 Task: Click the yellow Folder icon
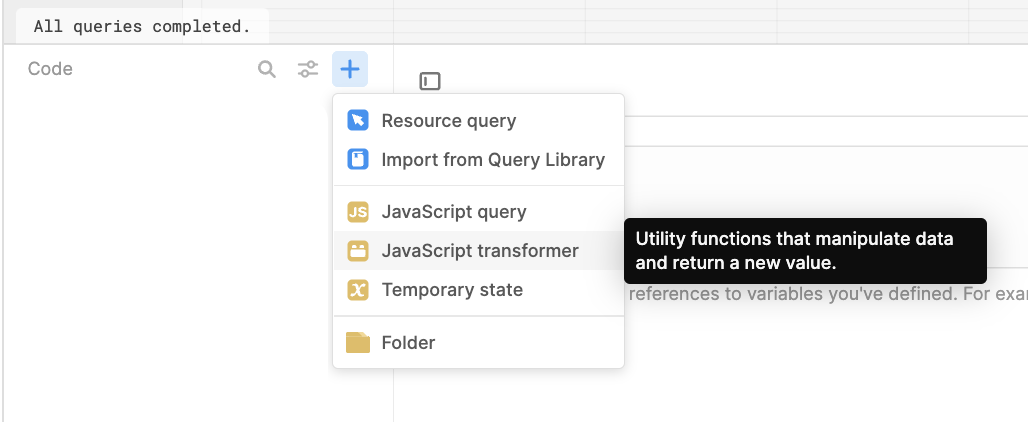[x=358, y=343]
